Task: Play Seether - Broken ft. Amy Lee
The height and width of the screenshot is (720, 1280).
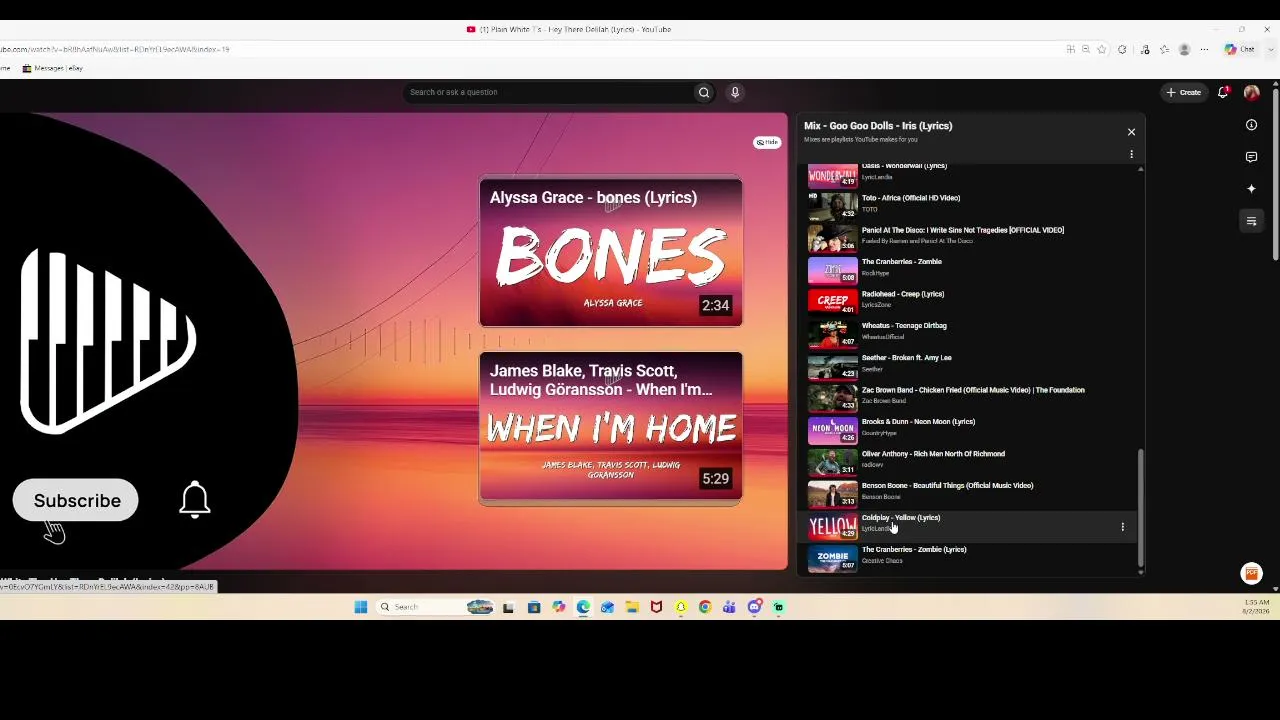Action: click(x=970, y=365)
